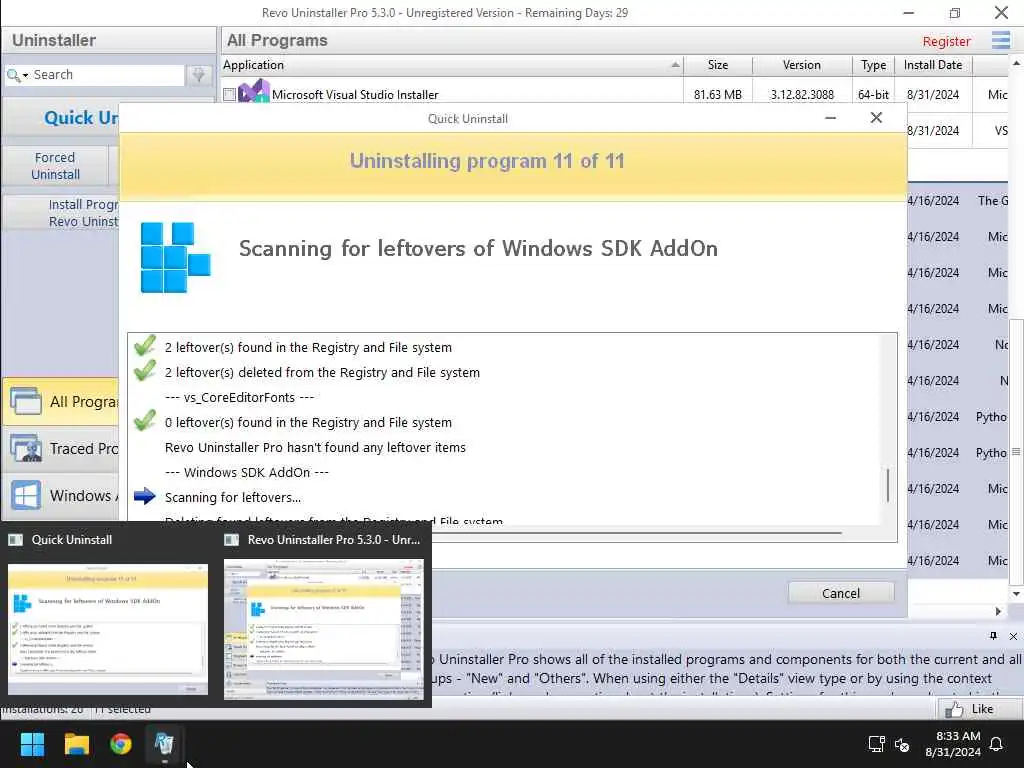
Task: Click the scroll-up arrow of program list
Action: (1016, 63)
